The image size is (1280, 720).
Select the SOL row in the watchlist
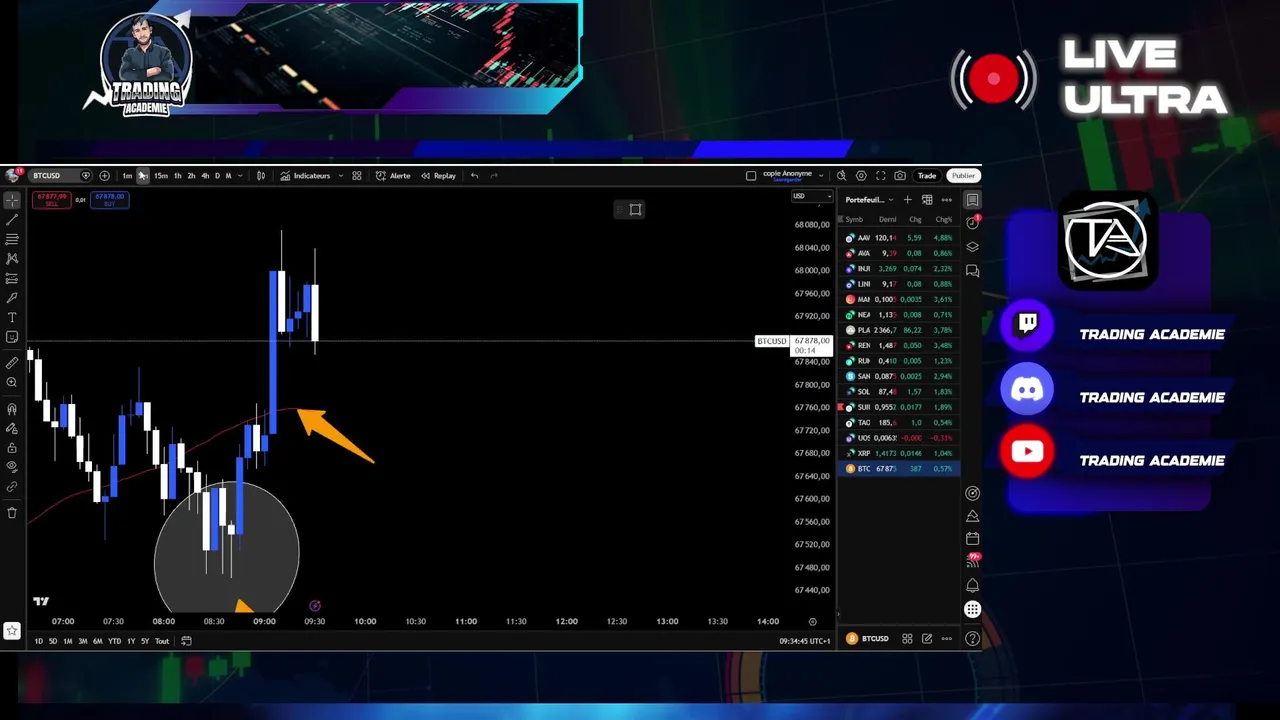(x=900, y=392)
